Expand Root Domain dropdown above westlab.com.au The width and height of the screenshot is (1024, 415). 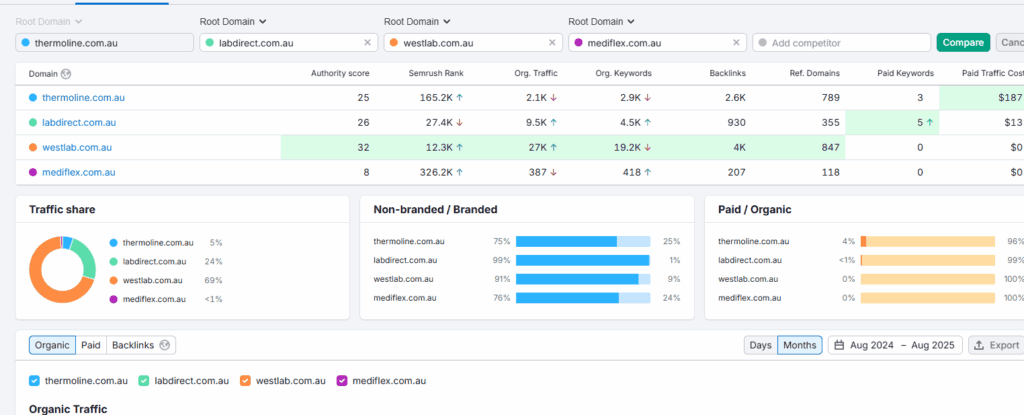pos(417,21)
